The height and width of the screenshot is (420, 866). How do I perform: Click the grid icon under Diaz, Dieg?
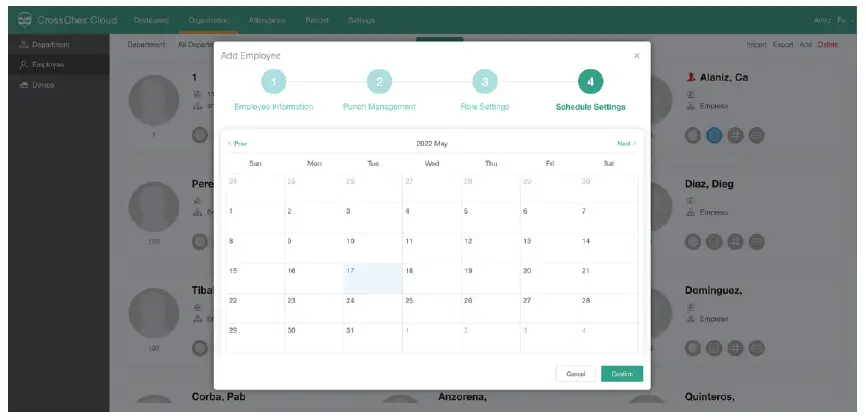735,242
